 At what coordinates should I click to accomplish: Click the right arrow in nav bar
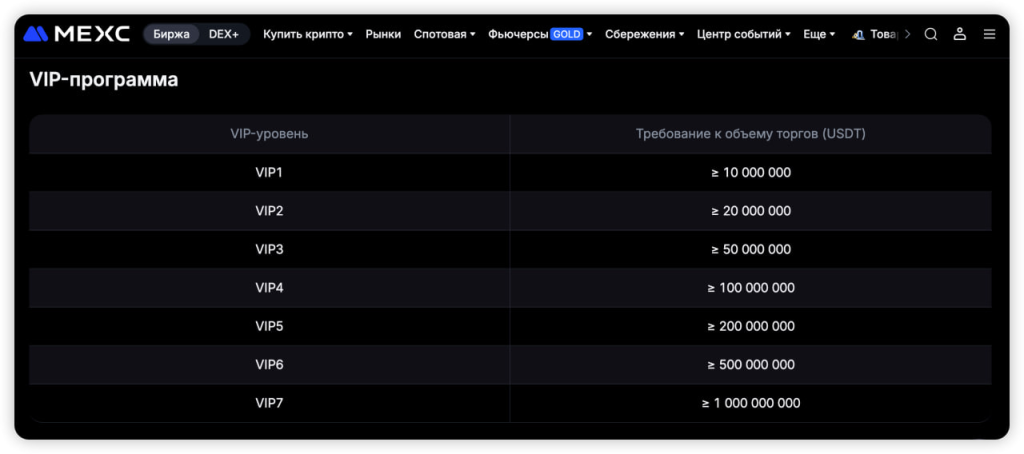point(907,34)
